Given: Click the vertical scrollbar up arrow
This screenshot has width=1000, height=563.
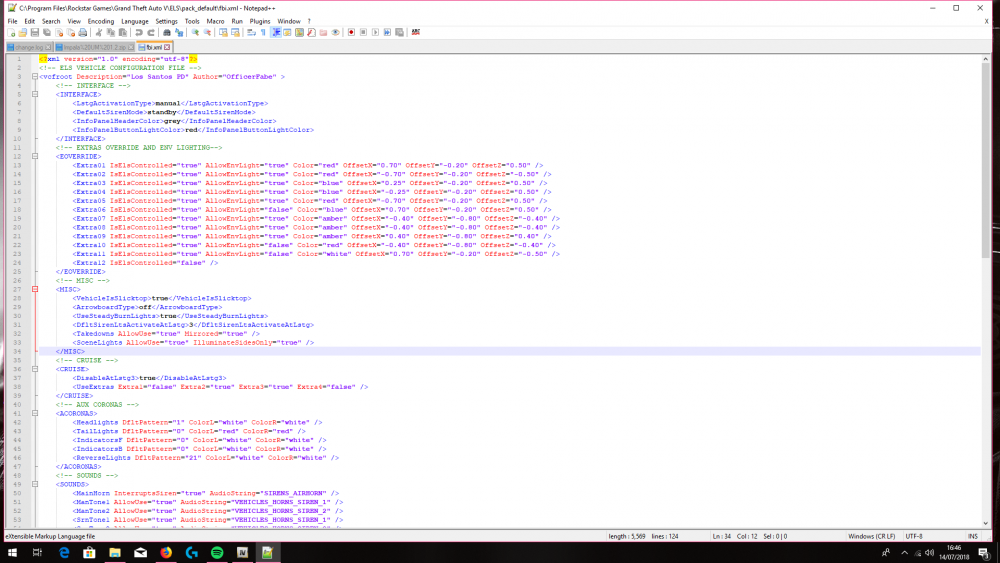Looking at the screenshot, I should pos(985,59).
